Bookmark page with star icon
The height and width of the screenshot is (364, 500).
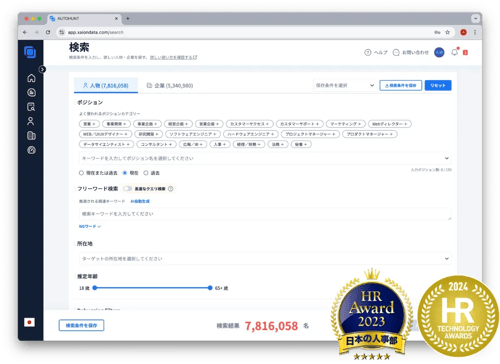pos(447,32)
